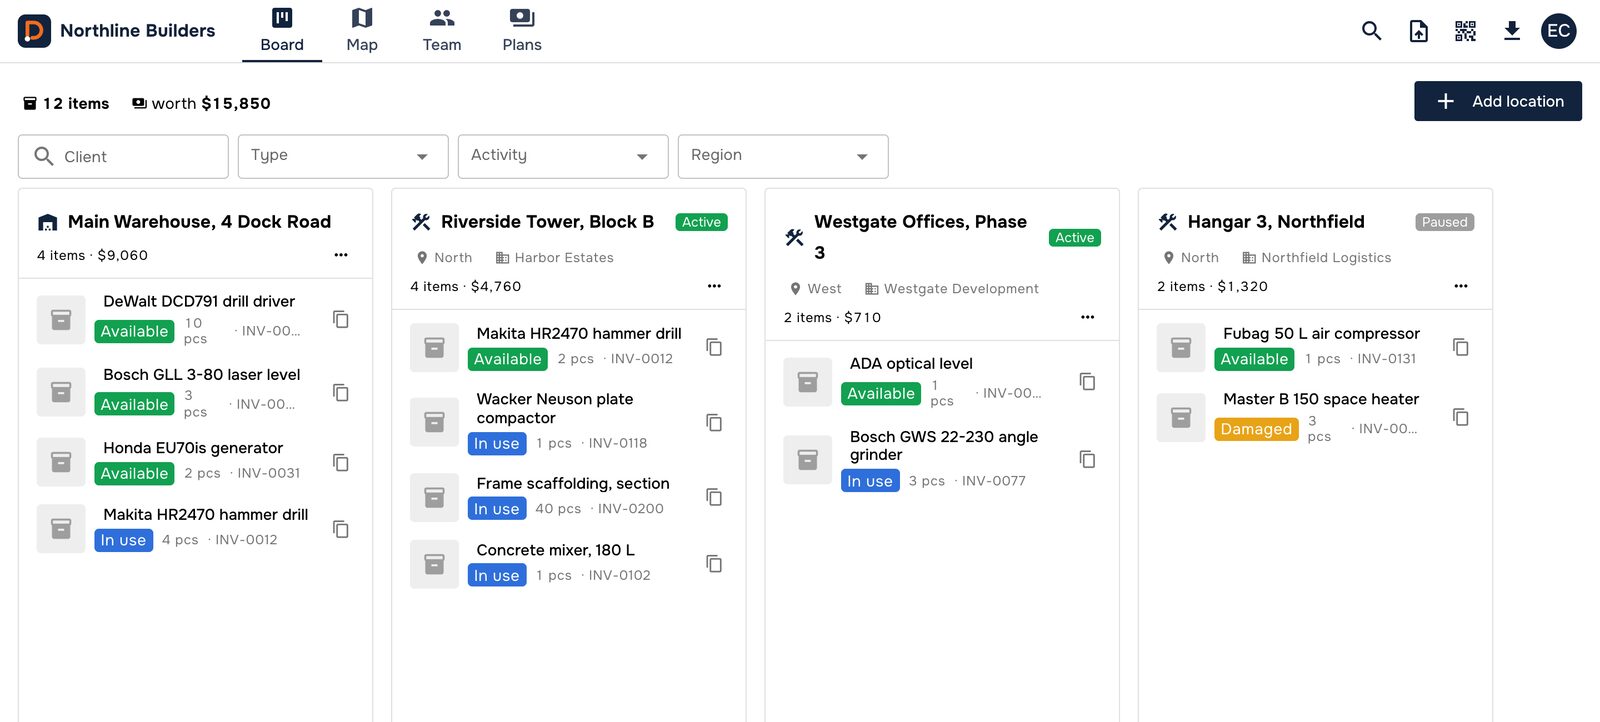The height and width of the screenshot is (722, 1600).
Task: Copy the Wacker Neuson plate compactor item
Action: [x=714, y=422]
